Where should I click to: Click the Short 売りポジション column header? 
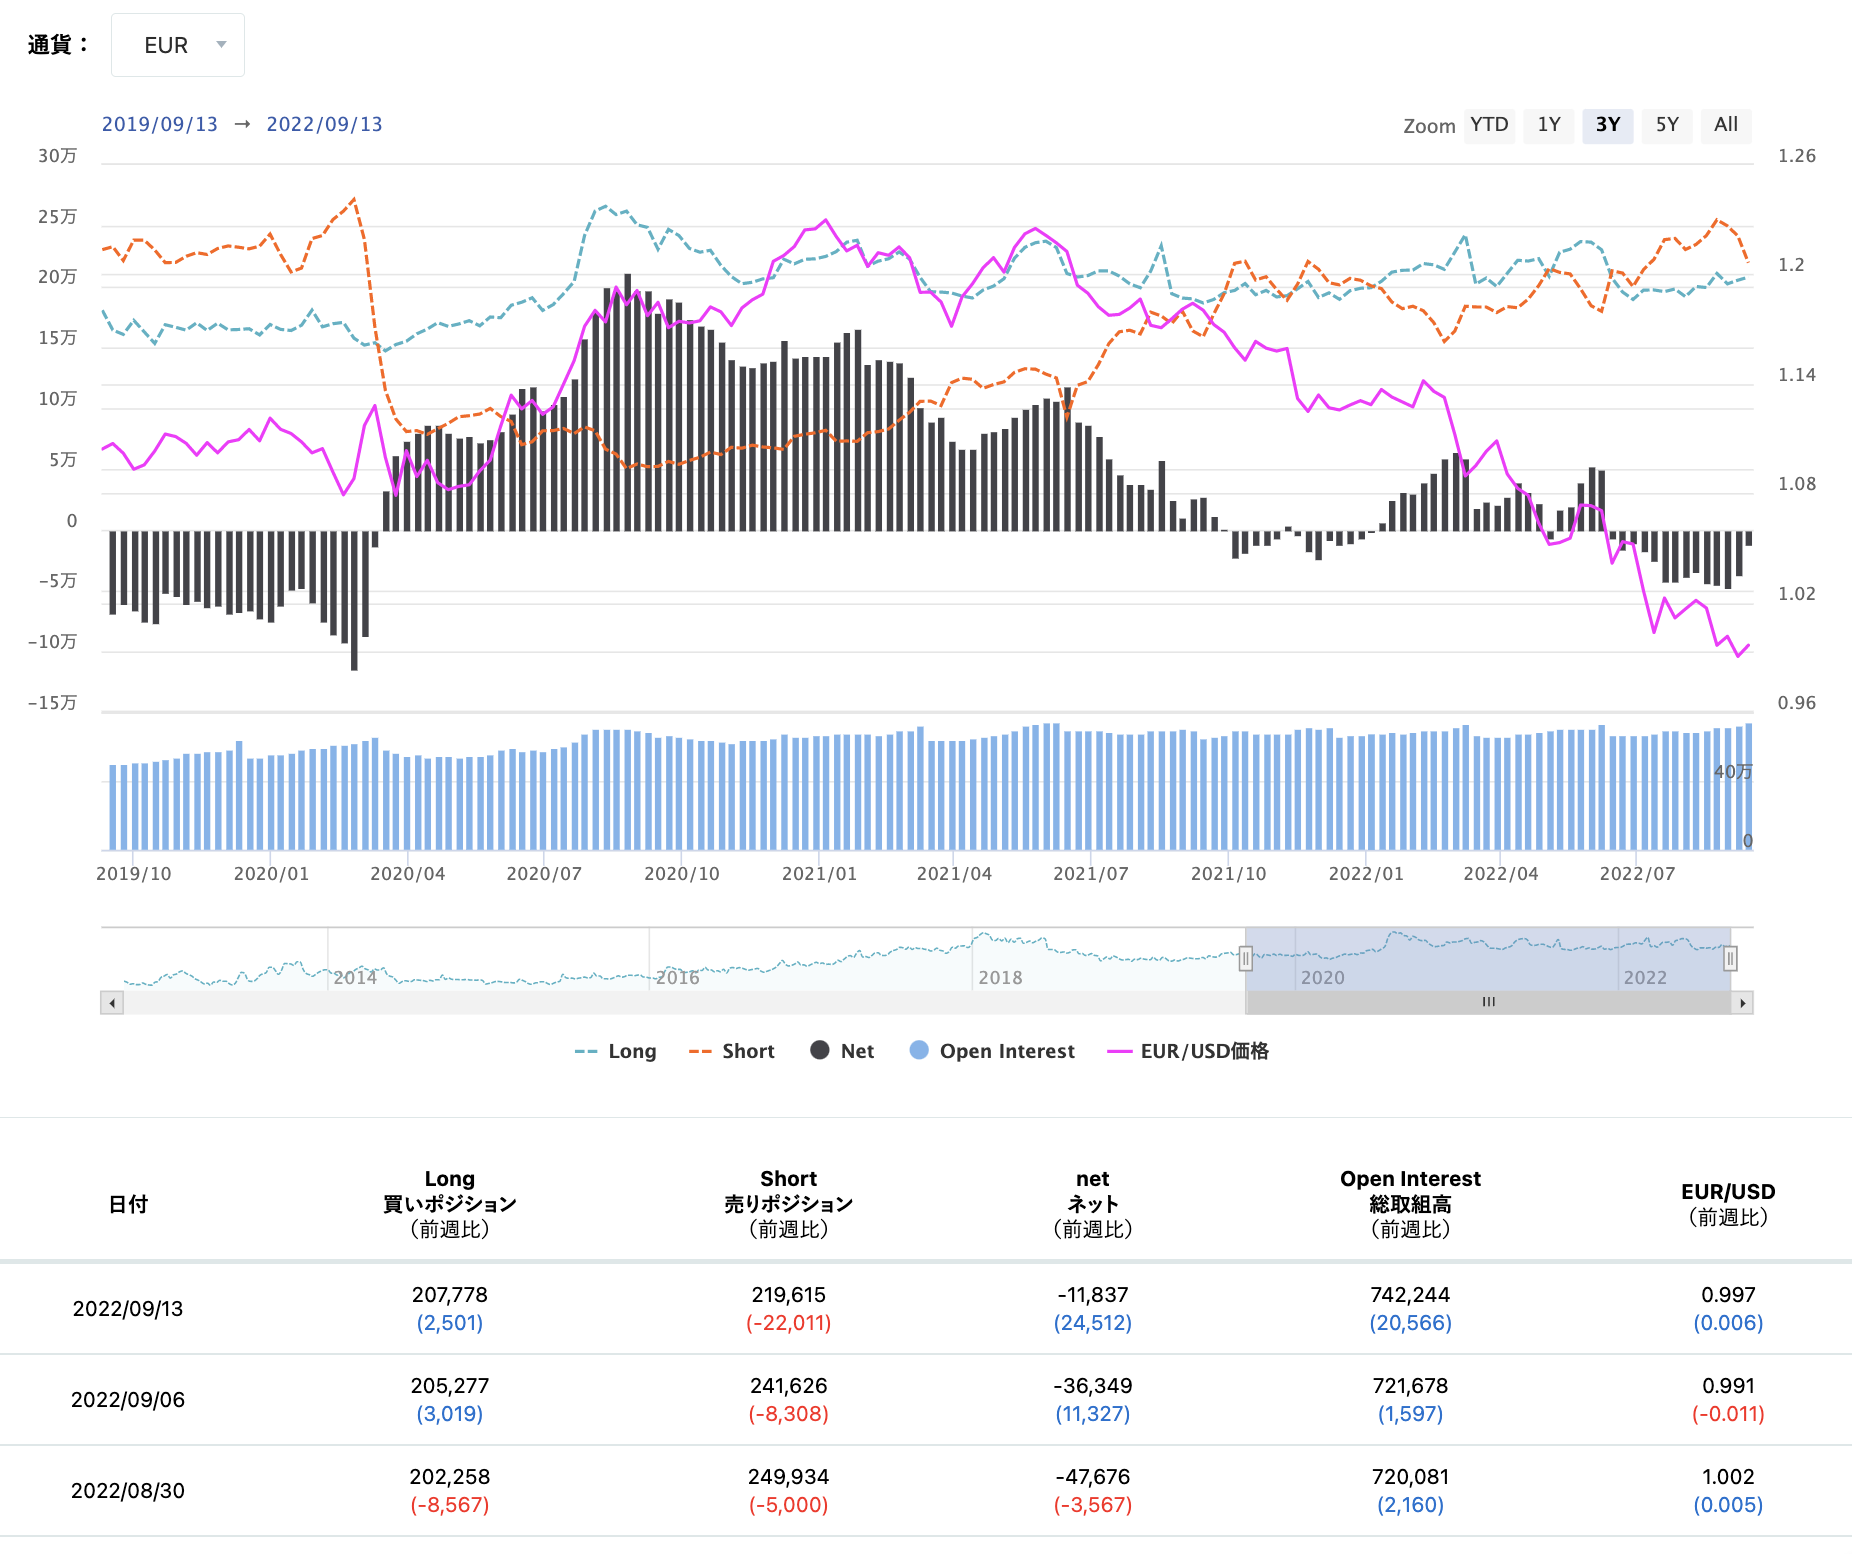click(x=789, y=1204)
